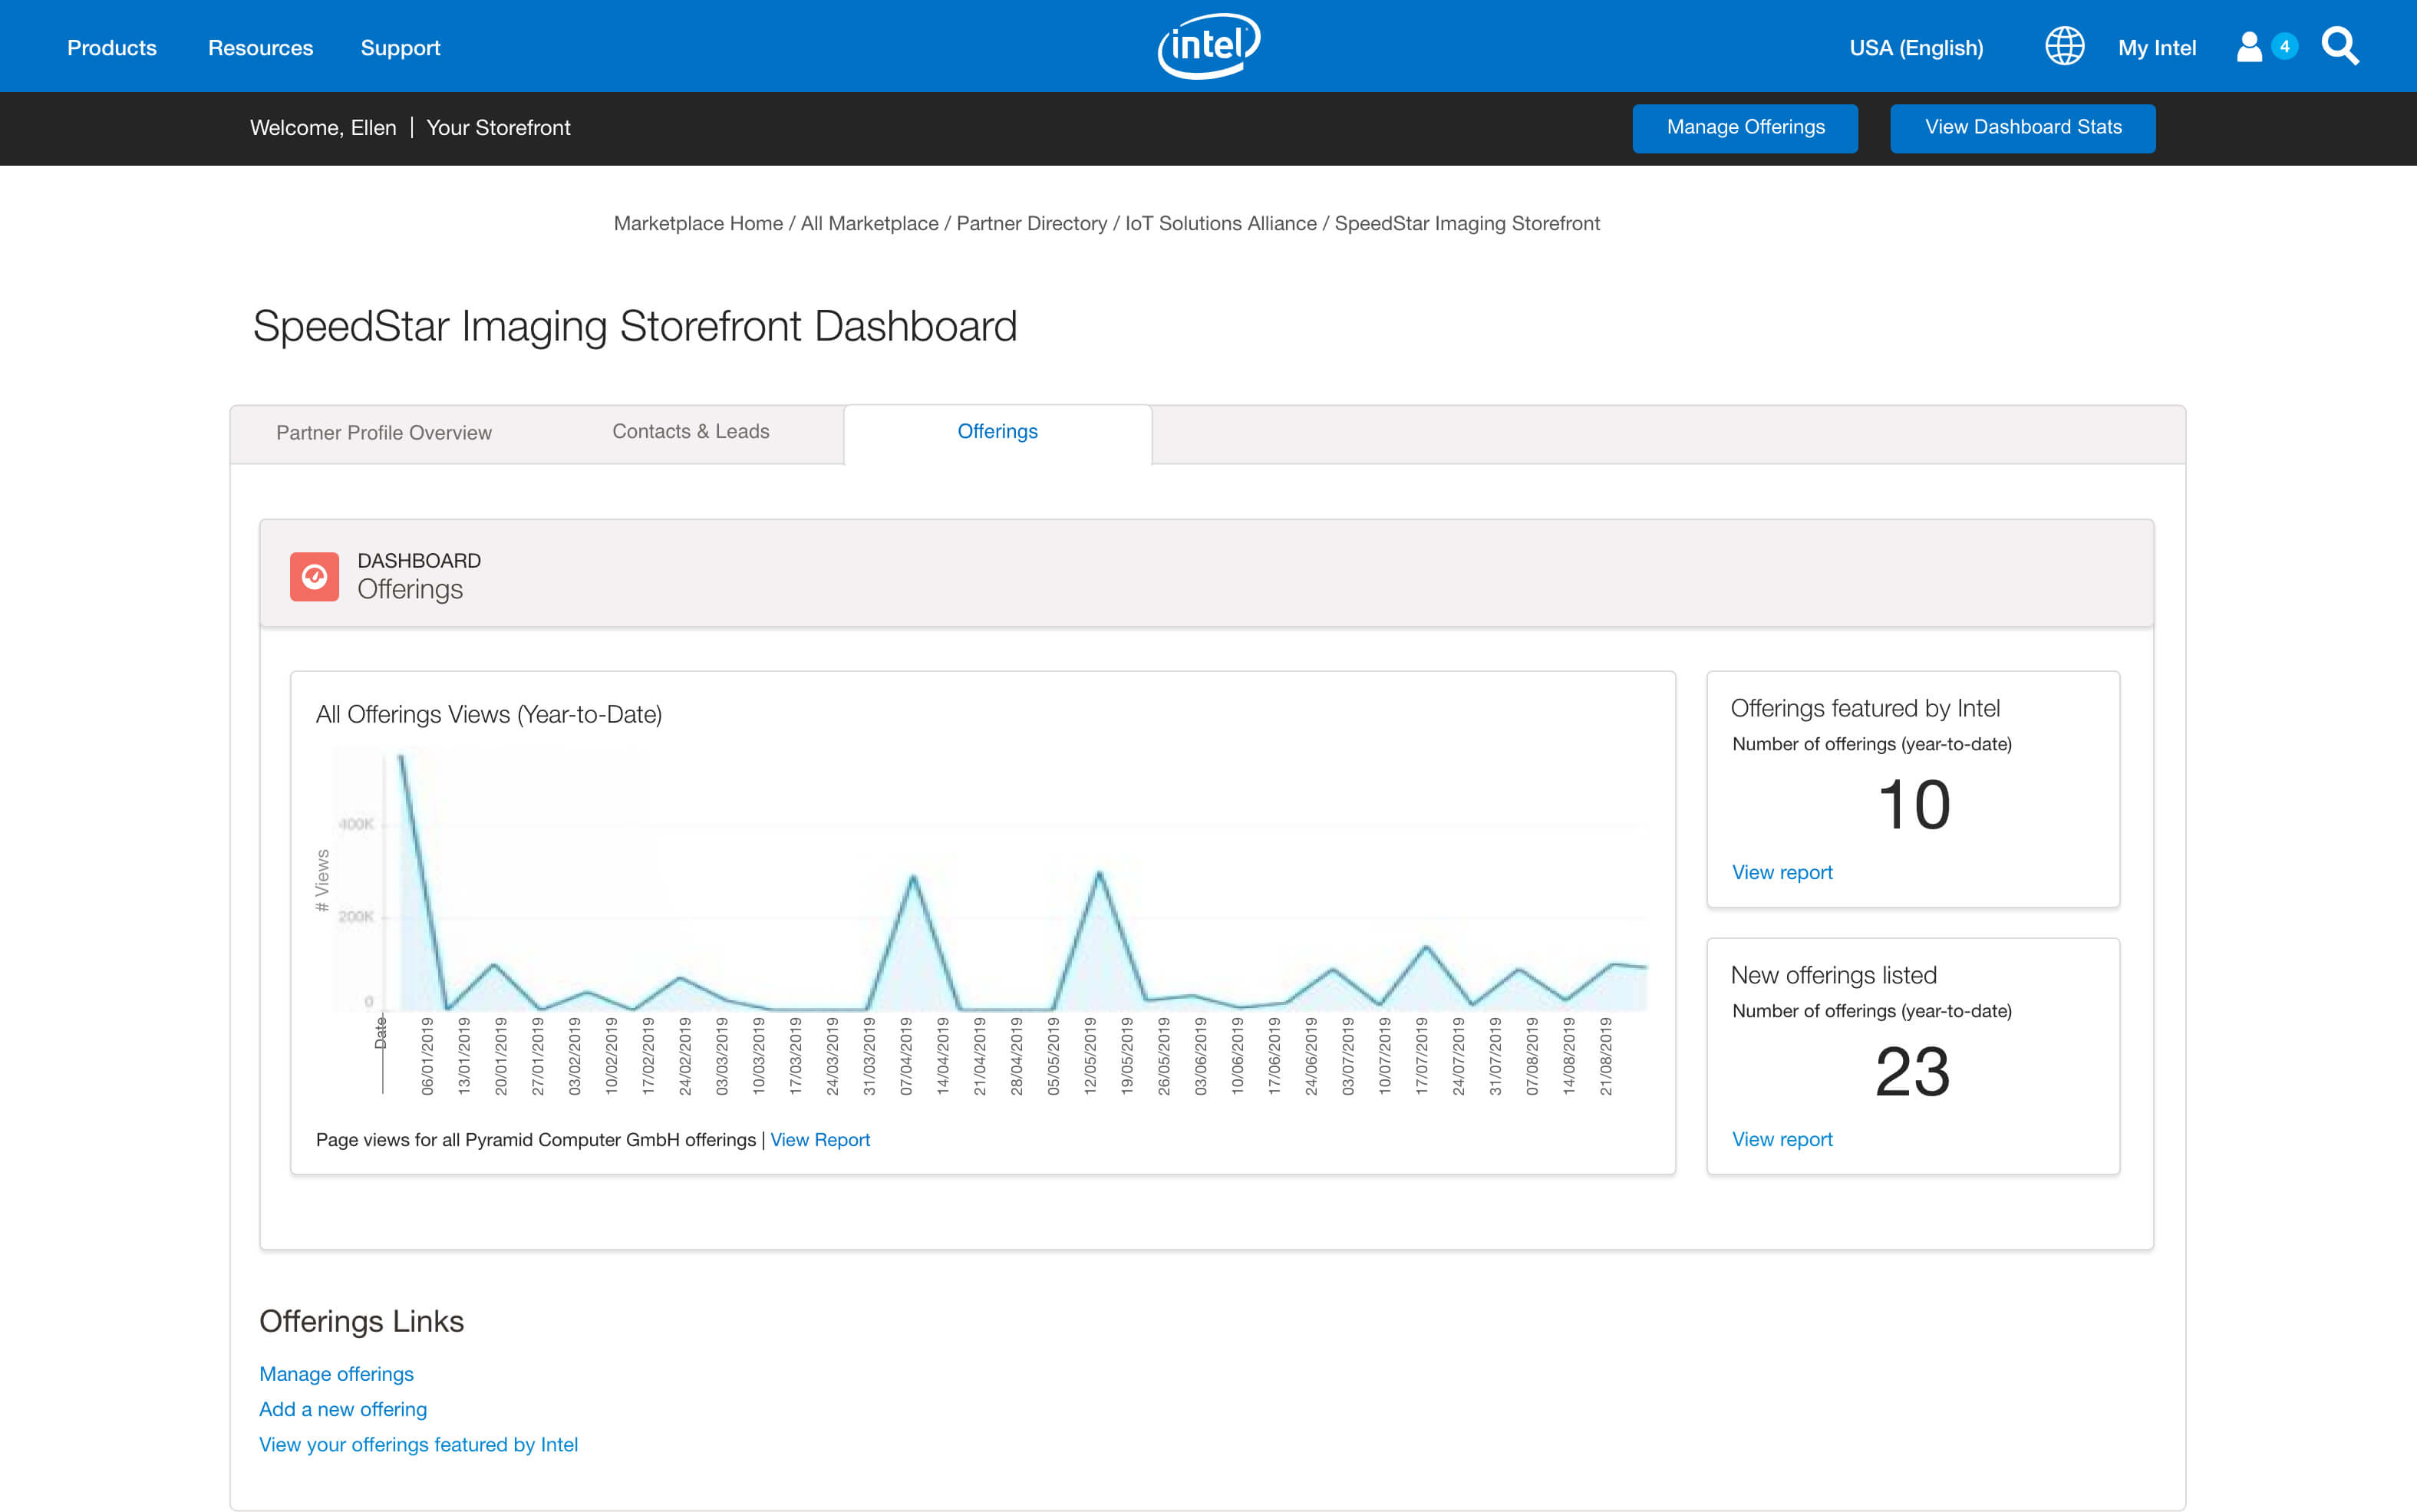Navigate to Partner Directory breadcrumb
Screen dimensions: 2417x1512
point(1032,224)
